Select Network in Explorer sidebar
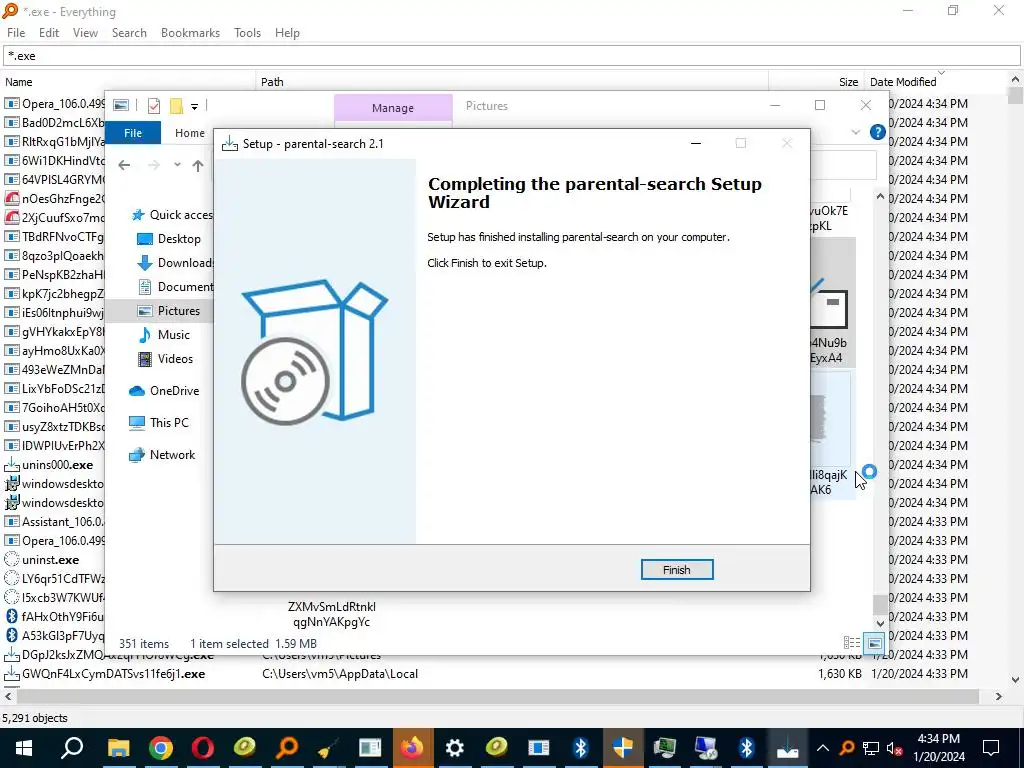 162,455
